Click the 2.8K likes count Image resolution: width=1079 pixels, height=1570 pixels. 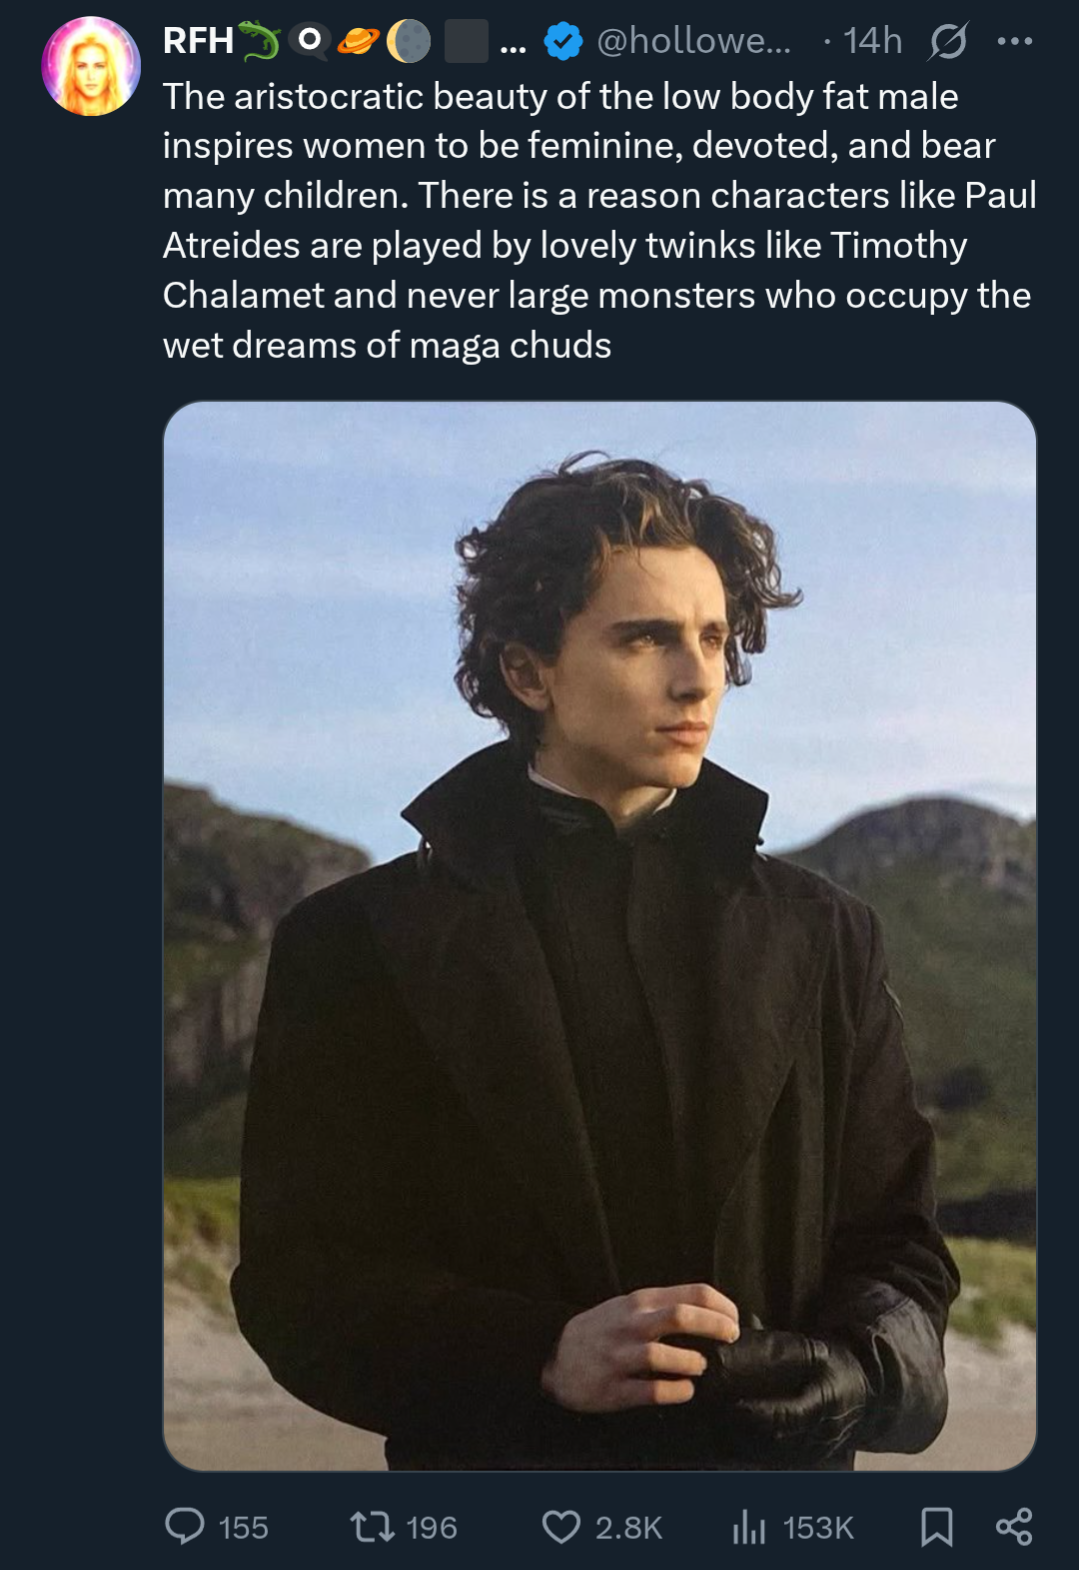point(629,1528)
